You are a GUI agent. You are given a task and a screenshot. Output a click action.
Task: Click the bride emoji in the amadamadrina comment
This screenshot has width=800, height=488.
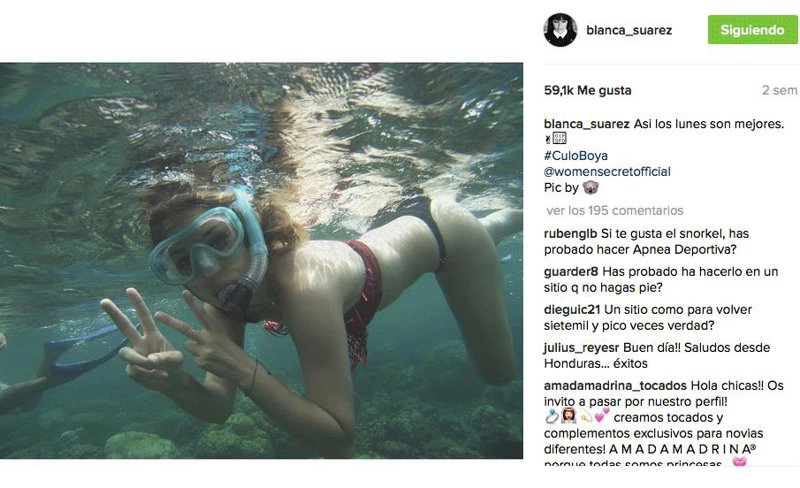point(568,417)
